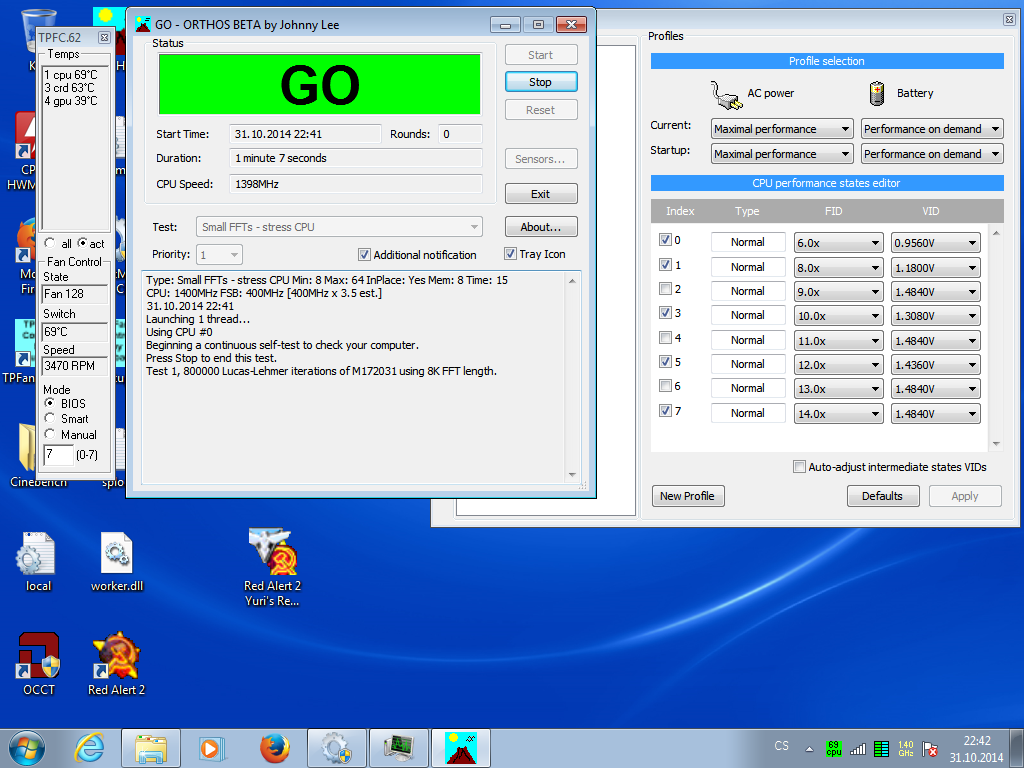The height and width of the screenshot is (768, 1024).
Task: Open Windows Media Player in taskbar
Action: (211, 747)
